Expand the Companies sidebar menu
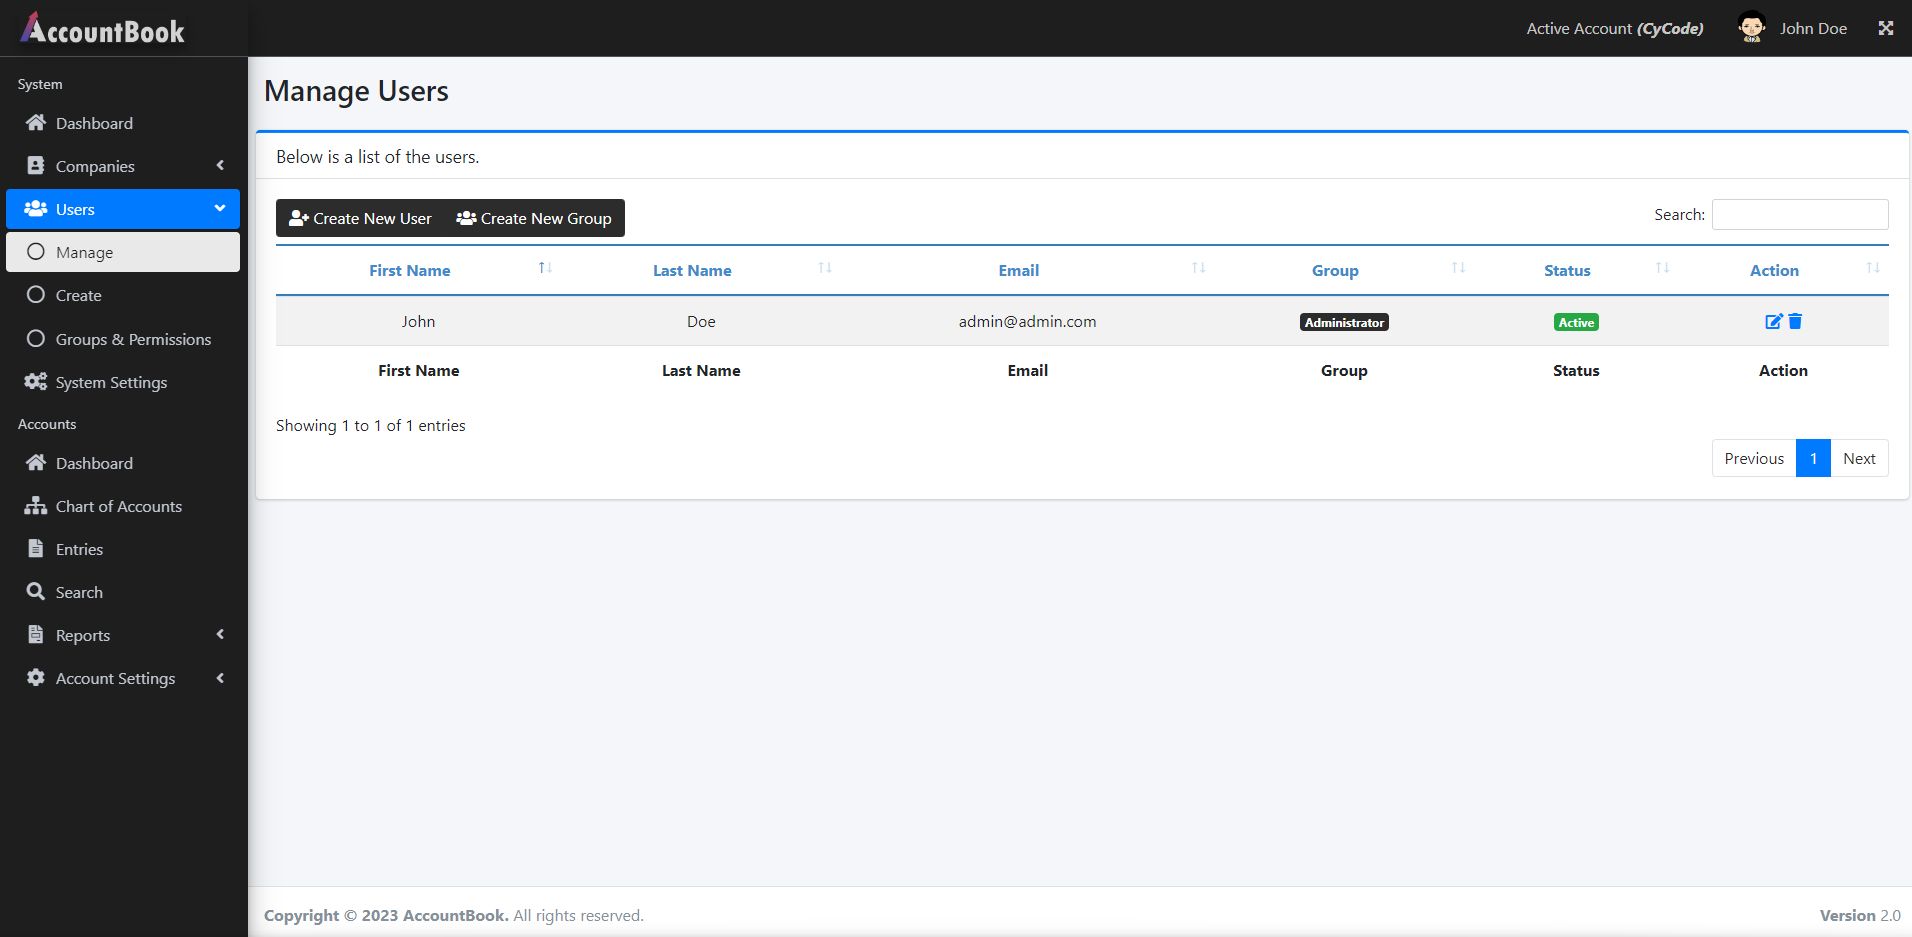 coord(123,166)
